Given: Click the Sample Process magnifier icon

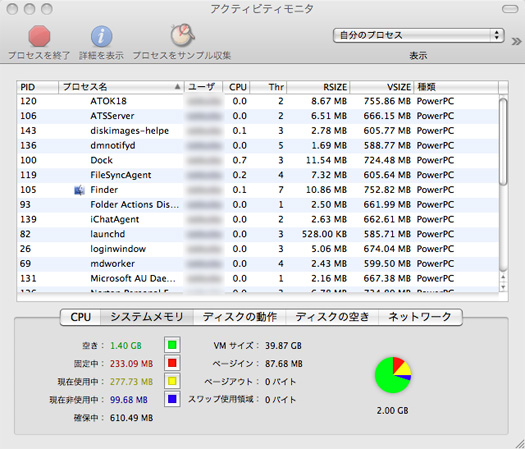Looking at the screenshot, I should click(x=182, y=35).
